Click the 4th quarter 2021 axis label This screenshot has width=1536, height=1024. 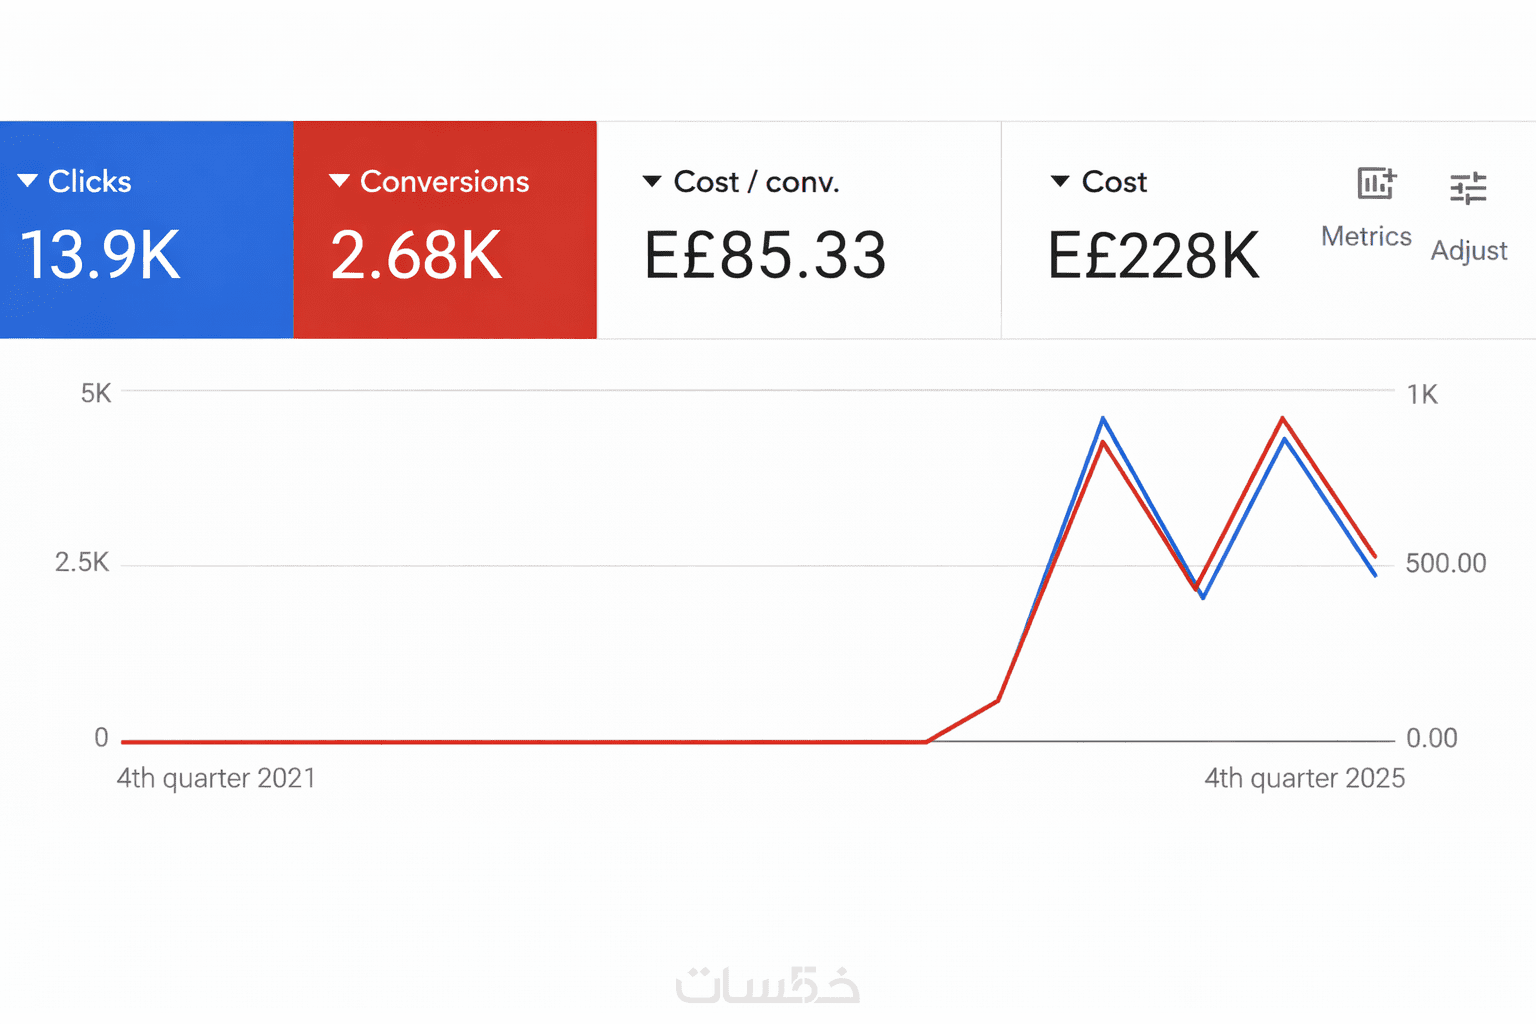[x=216, y=778]
